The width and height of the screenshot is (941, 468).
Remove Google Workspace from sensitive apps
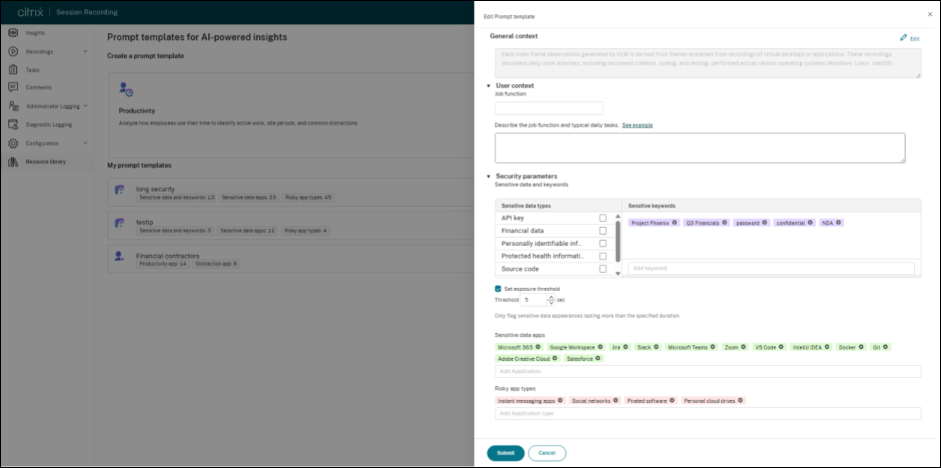(x=600, y=347)
